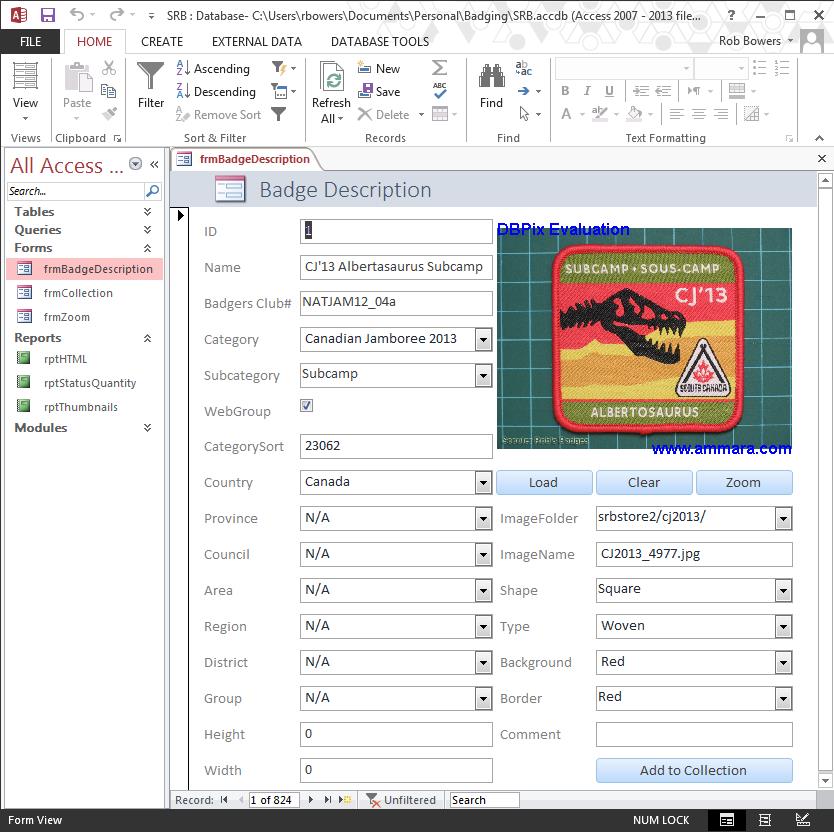
Task: Click the Replace icon in Find group
Action: pos(523,68)
